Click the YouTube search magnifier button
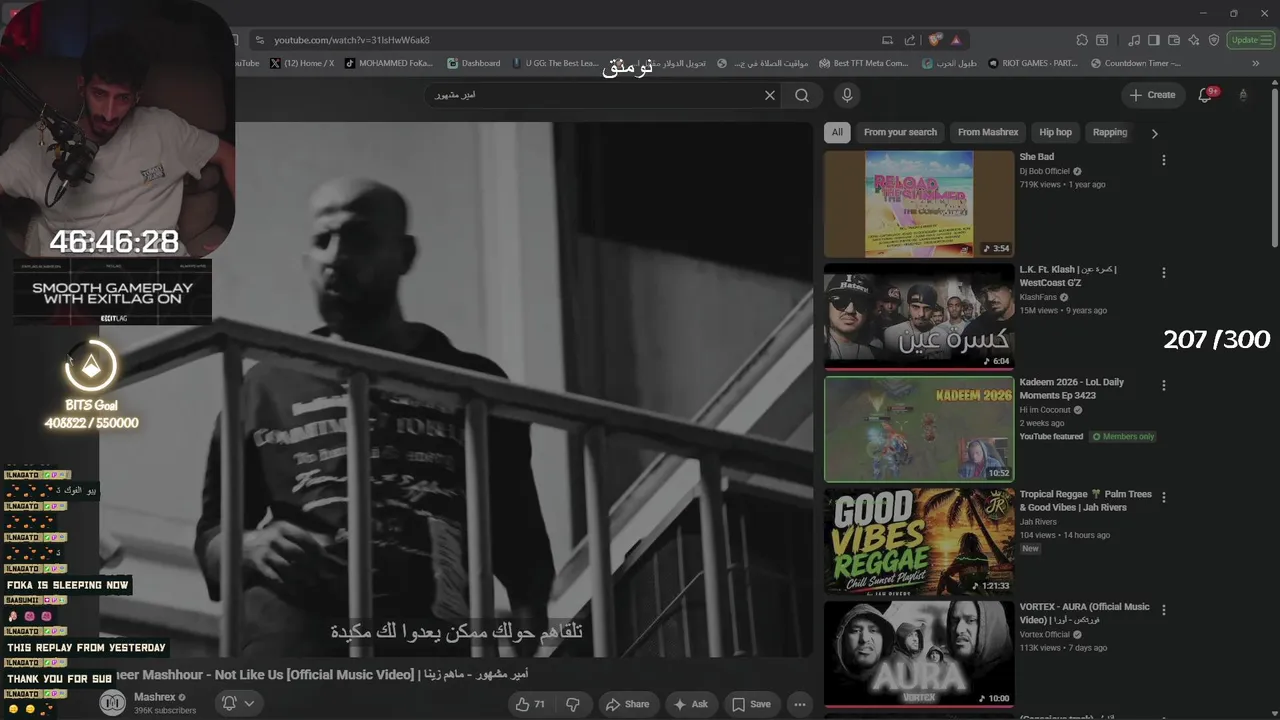1280x720 pixels. click(x=802, y=95)
